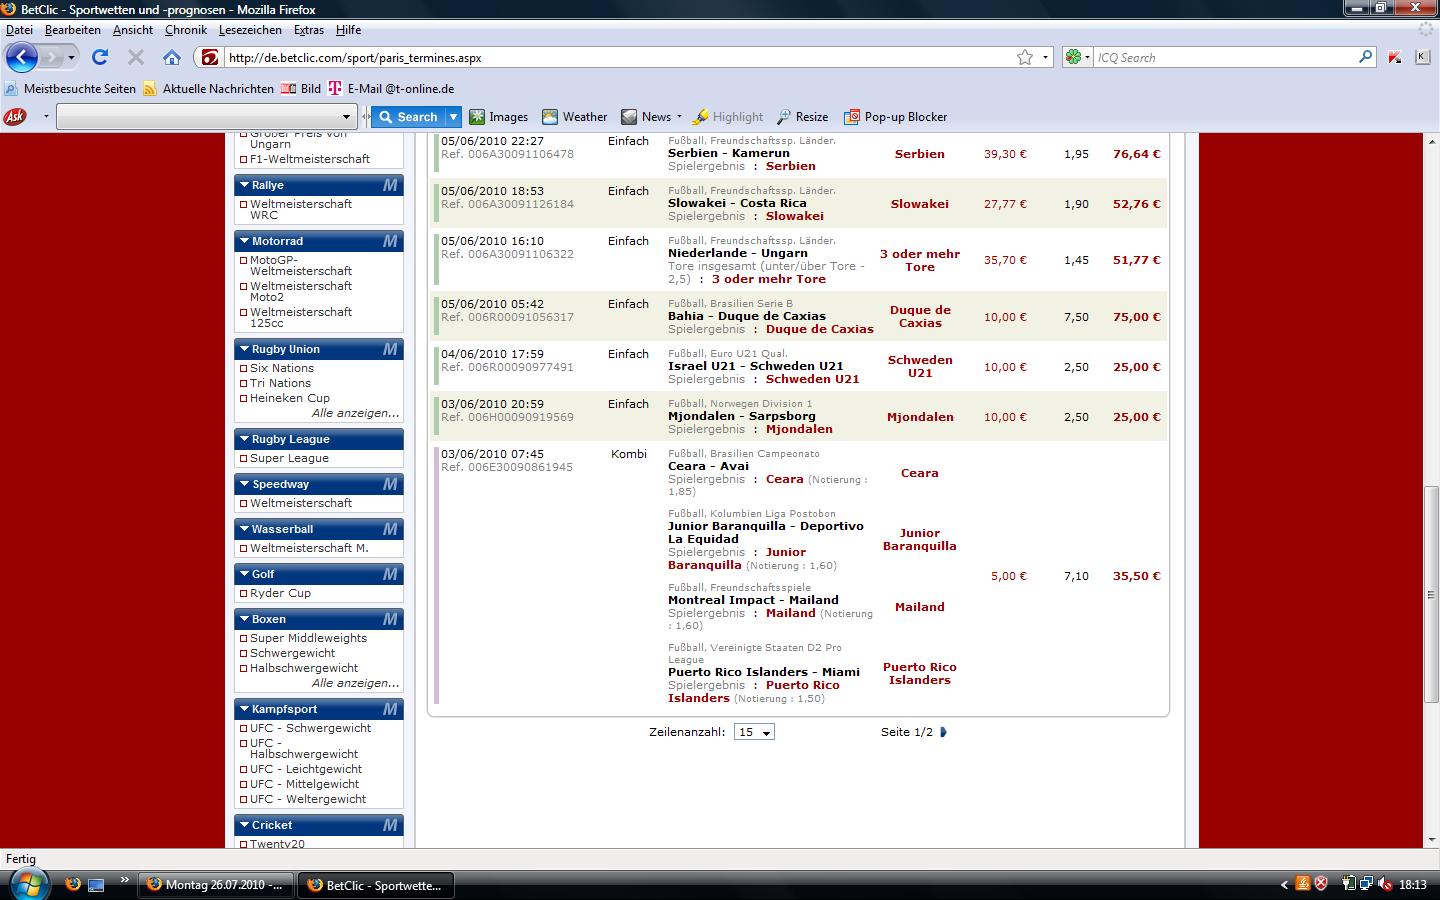
Task: Open the Extras menu
Action: tap(309, 30)
